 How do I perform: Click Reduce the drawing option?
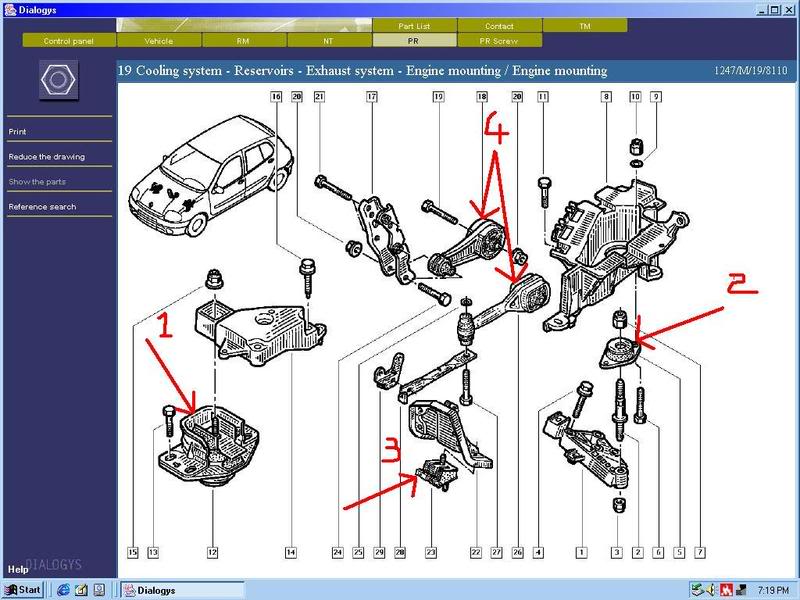tap(46, 157)
